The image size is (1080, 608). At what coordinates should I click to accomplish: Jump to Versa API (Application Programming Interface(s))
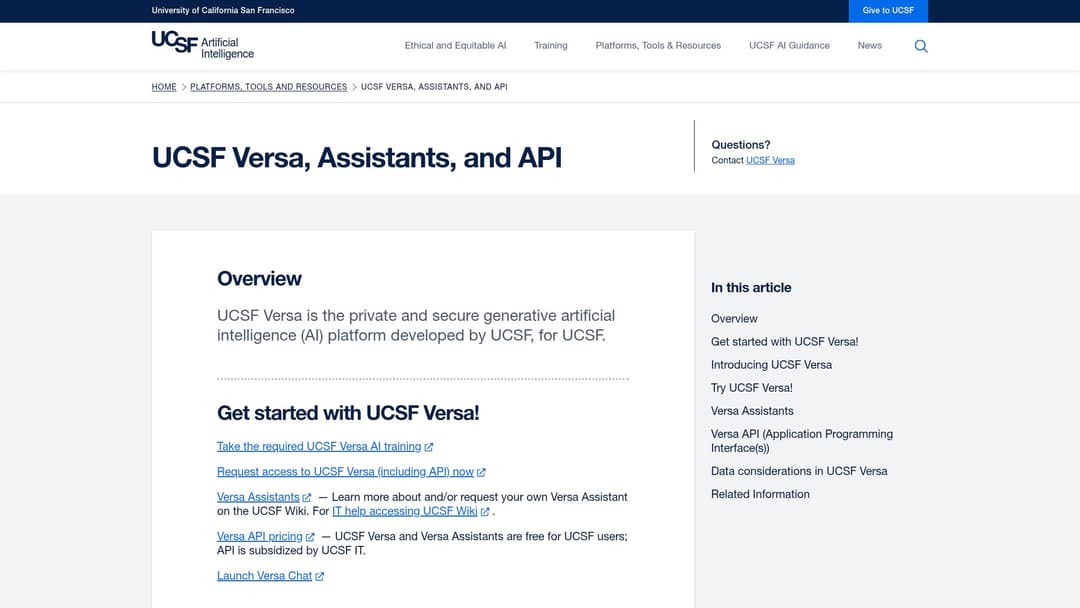(802, 441)
